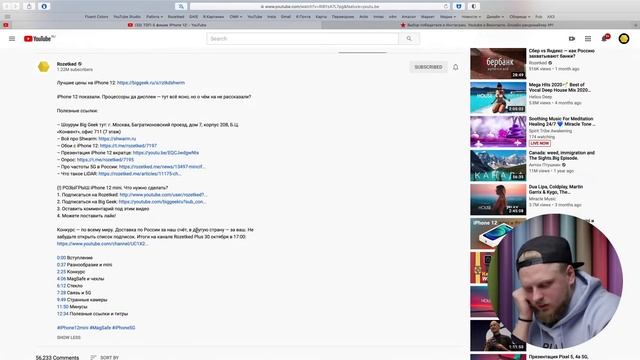Go back with Safari's back arrow
This screenshot has height=360, width=640.
6,6
